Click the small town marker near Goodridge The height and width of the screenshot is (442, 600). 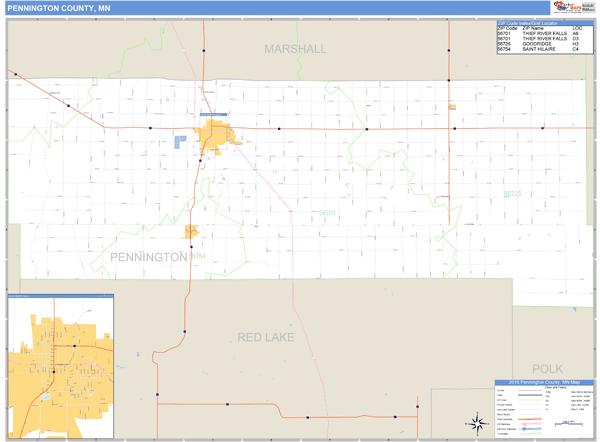pyautogui.click(x=452, y=107)
